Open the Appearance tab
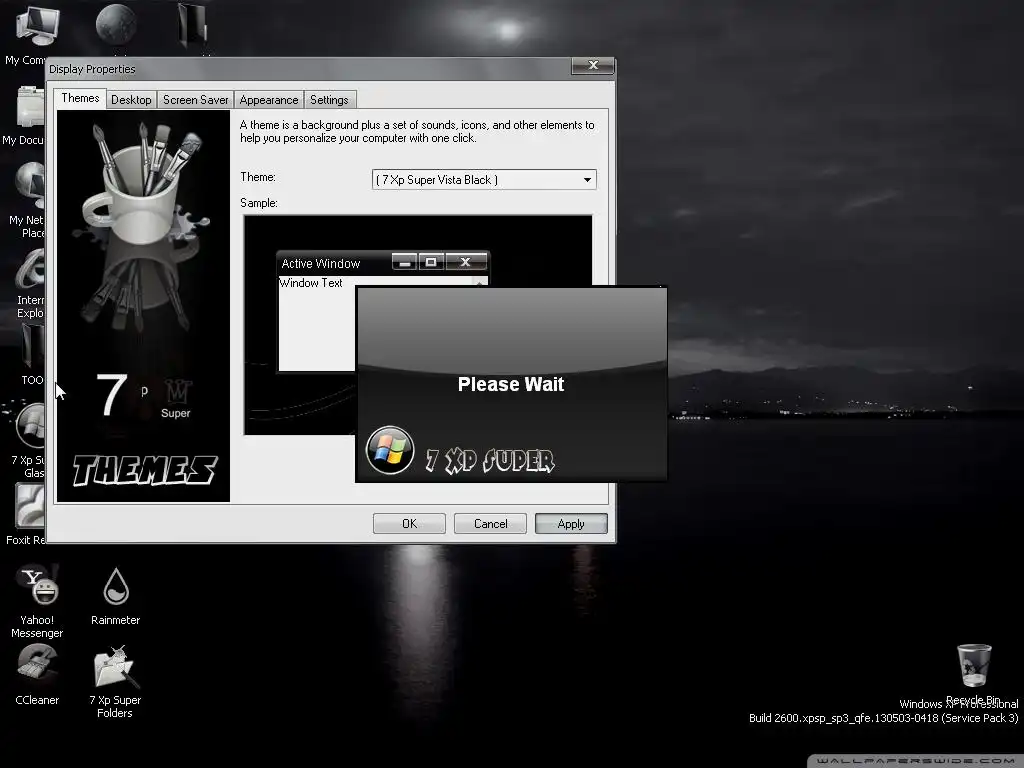 click(268, 100)
